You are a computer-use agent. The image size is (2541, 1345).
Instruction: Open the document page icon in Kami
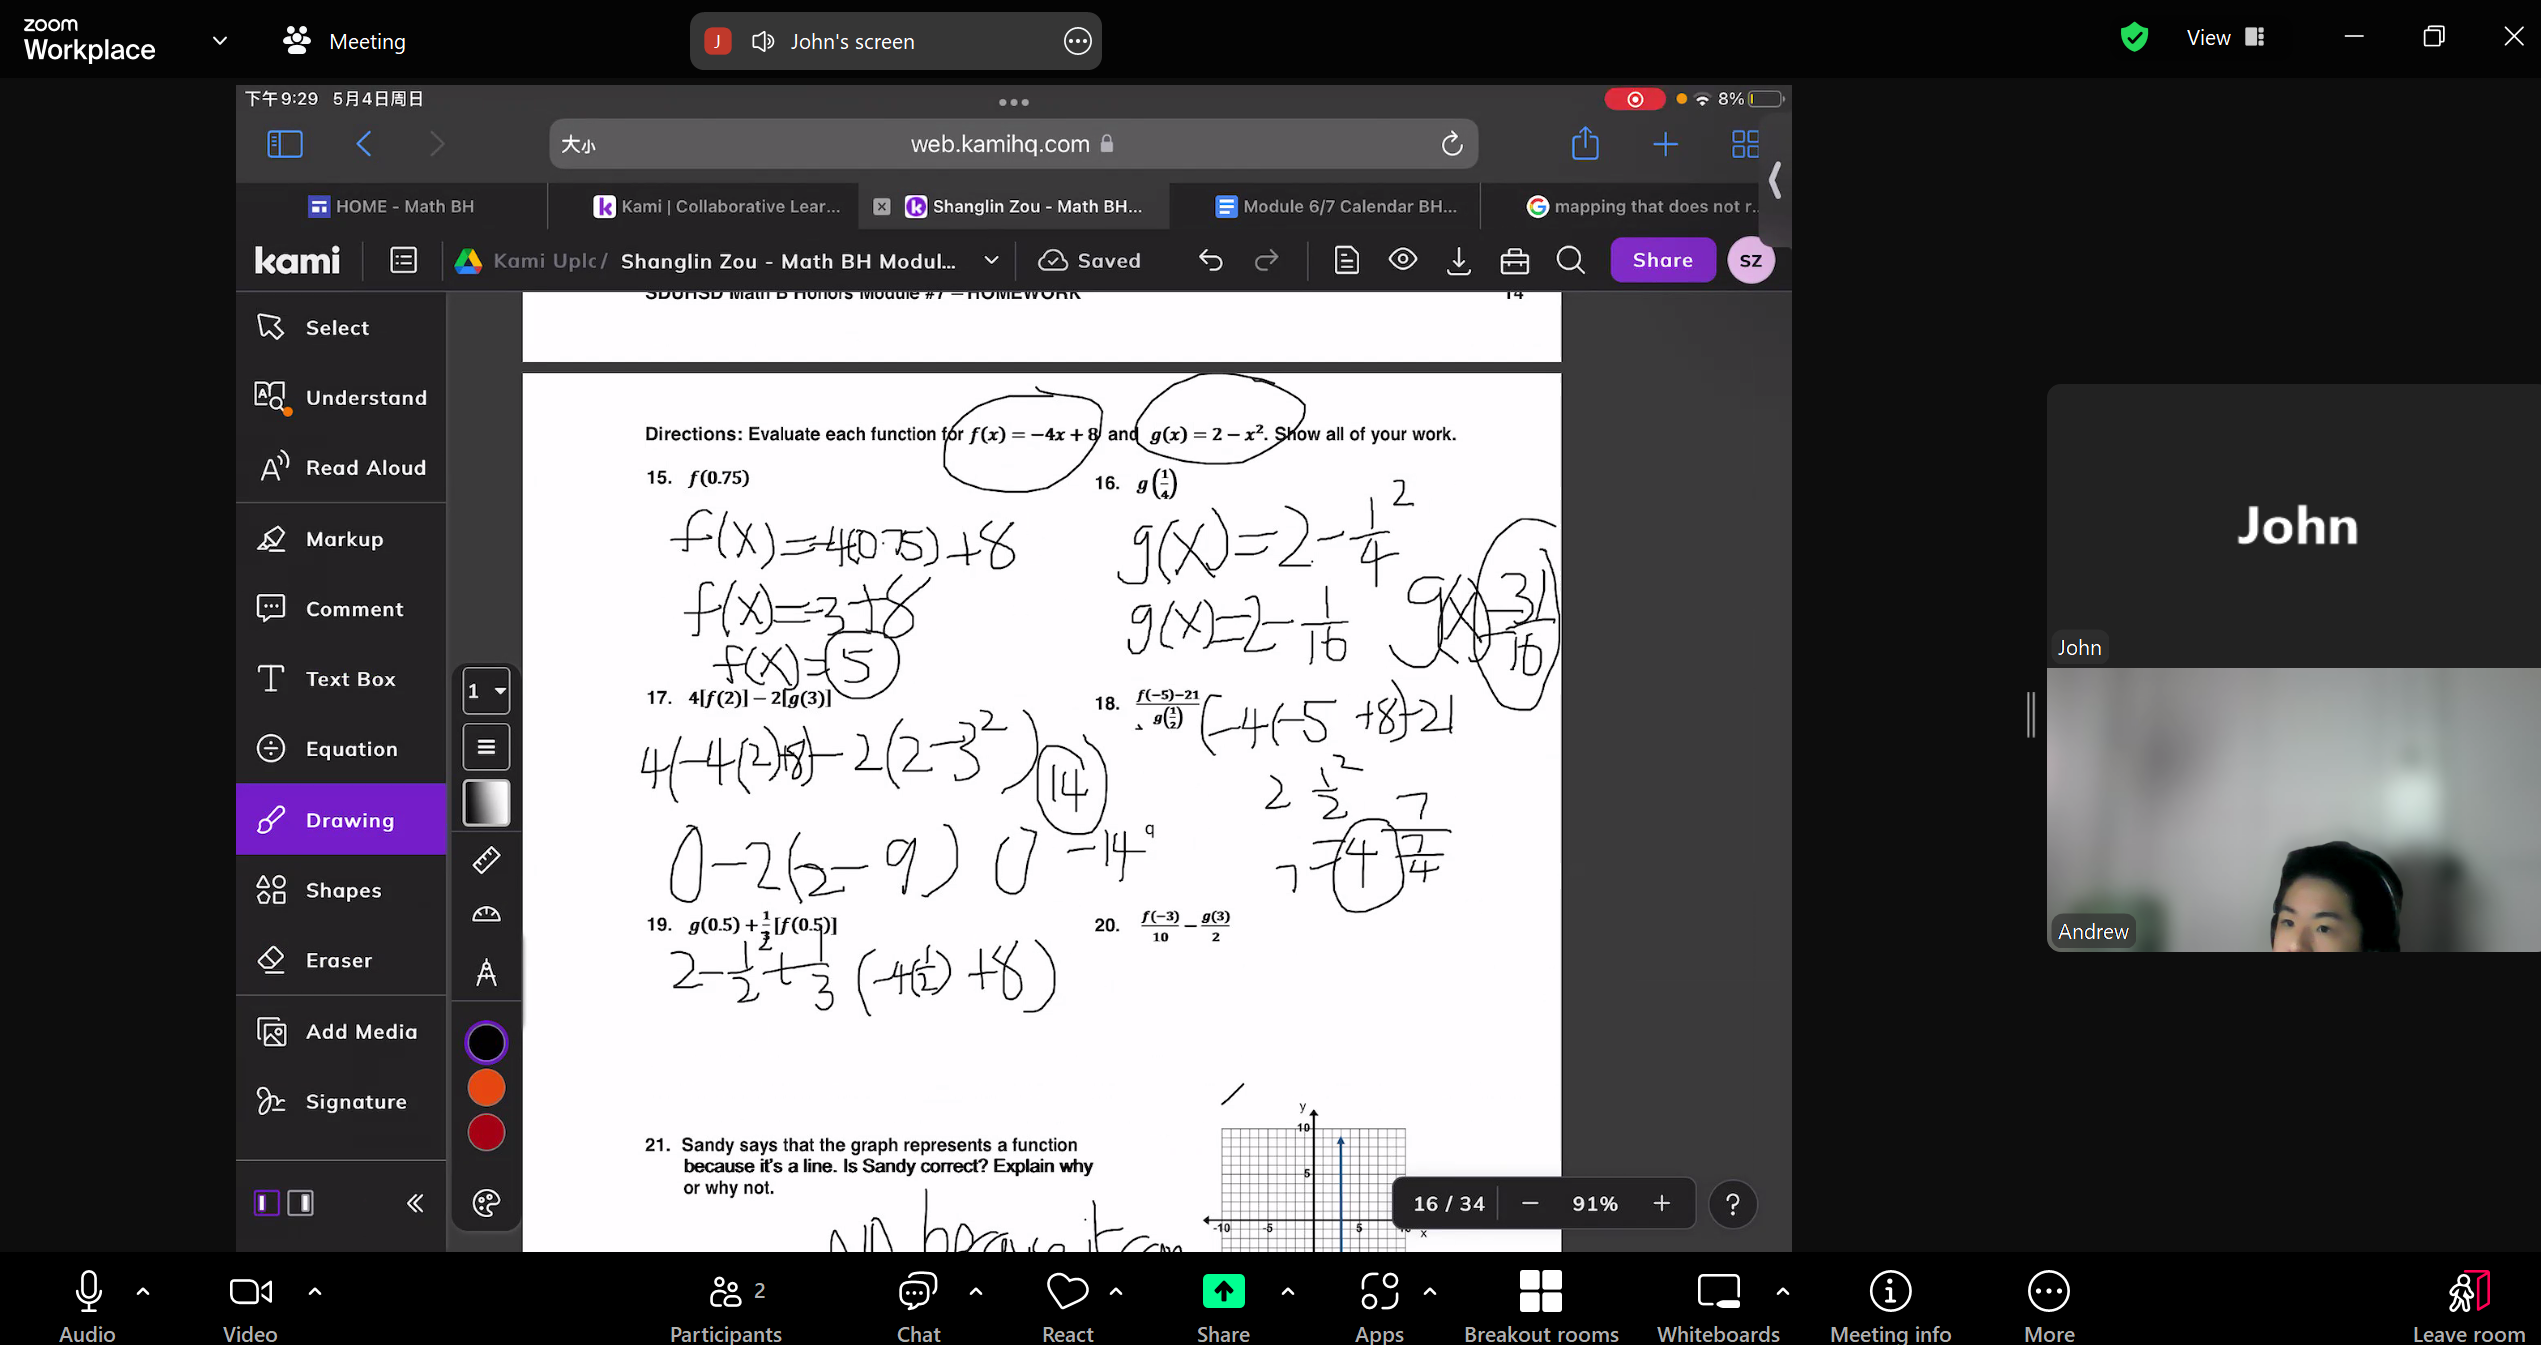(1346, 261)
